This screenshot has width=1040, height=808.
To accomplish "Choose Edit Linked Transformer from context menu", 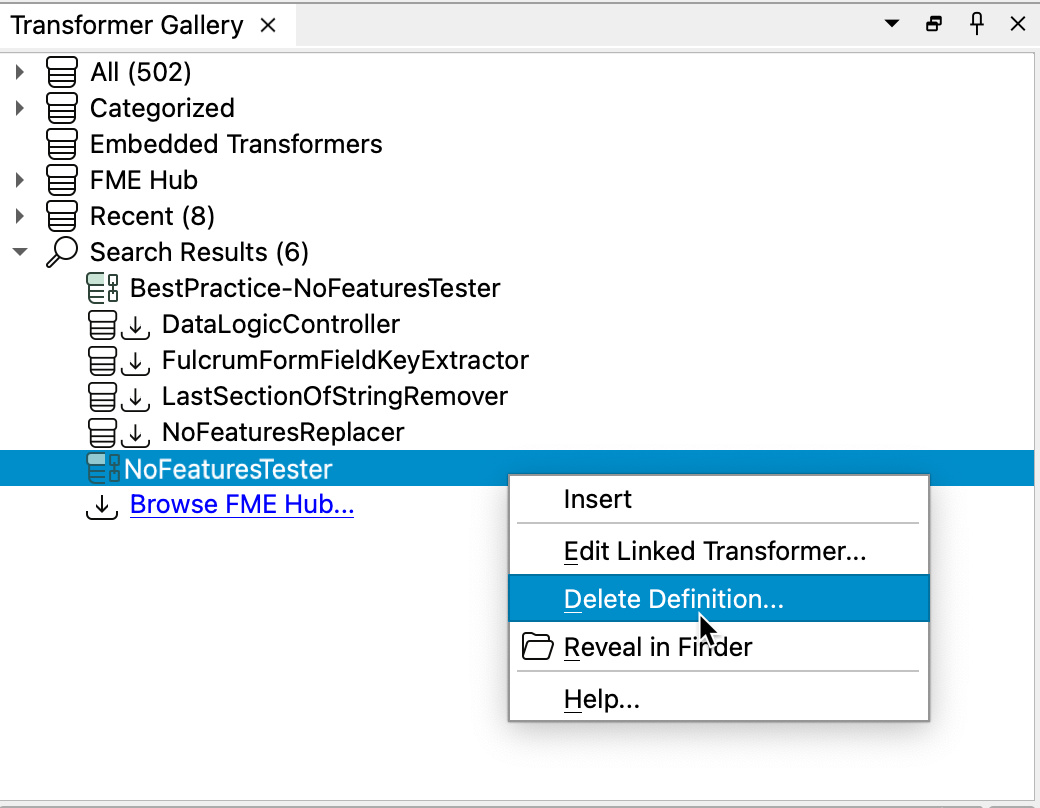I will point(718,551).
